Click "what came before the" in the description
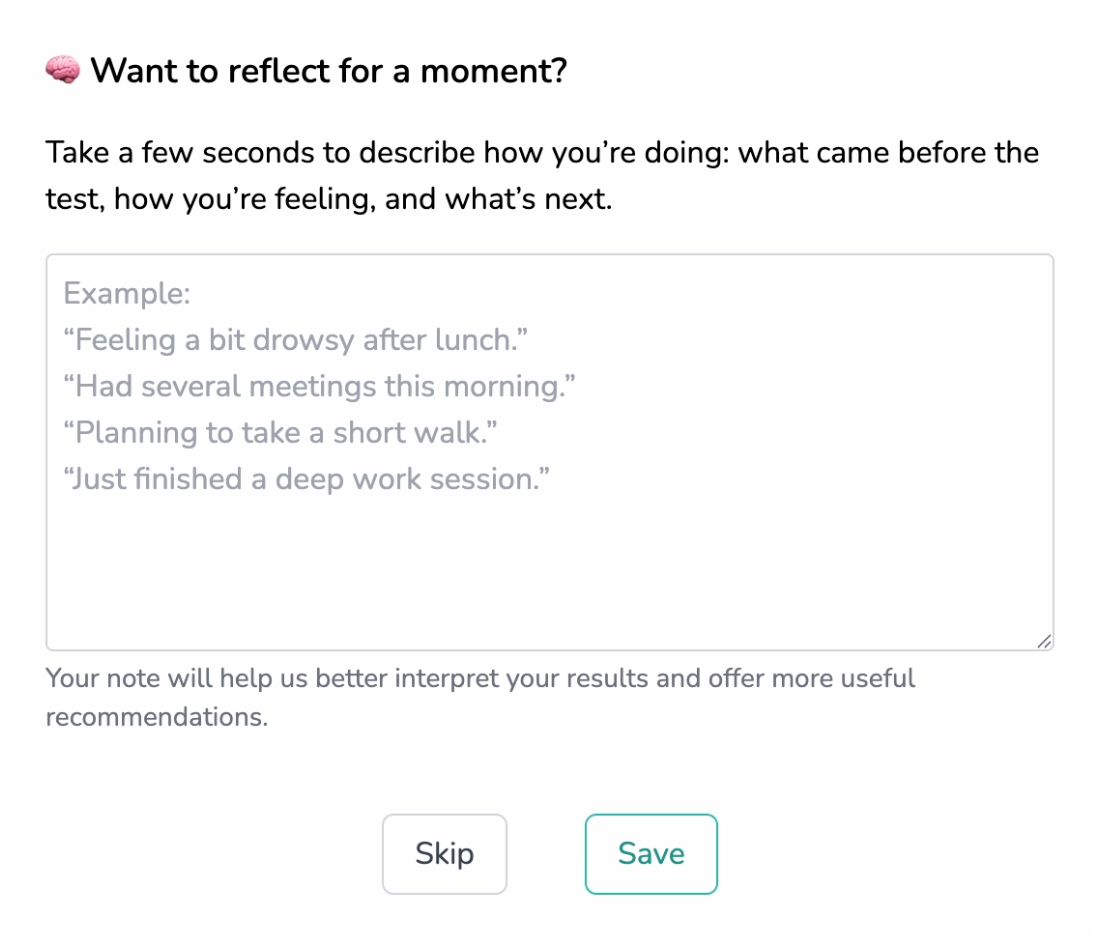 click(888, 153)
